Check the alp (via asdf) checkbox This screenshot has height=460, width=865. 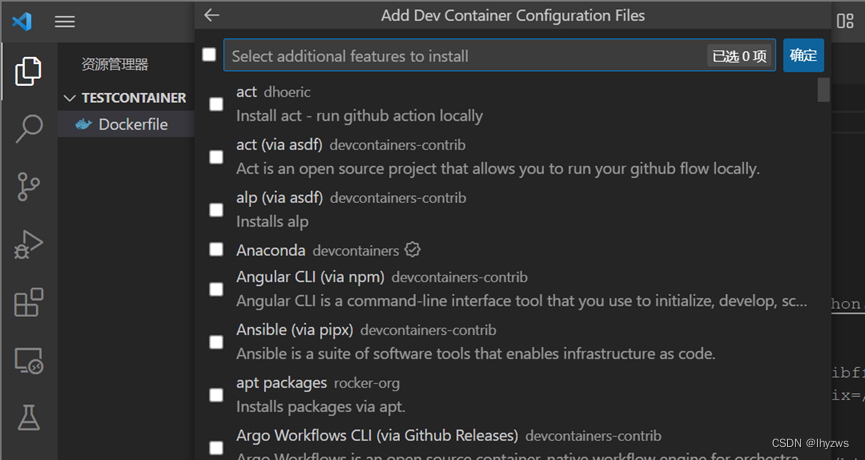click(216, 210)
